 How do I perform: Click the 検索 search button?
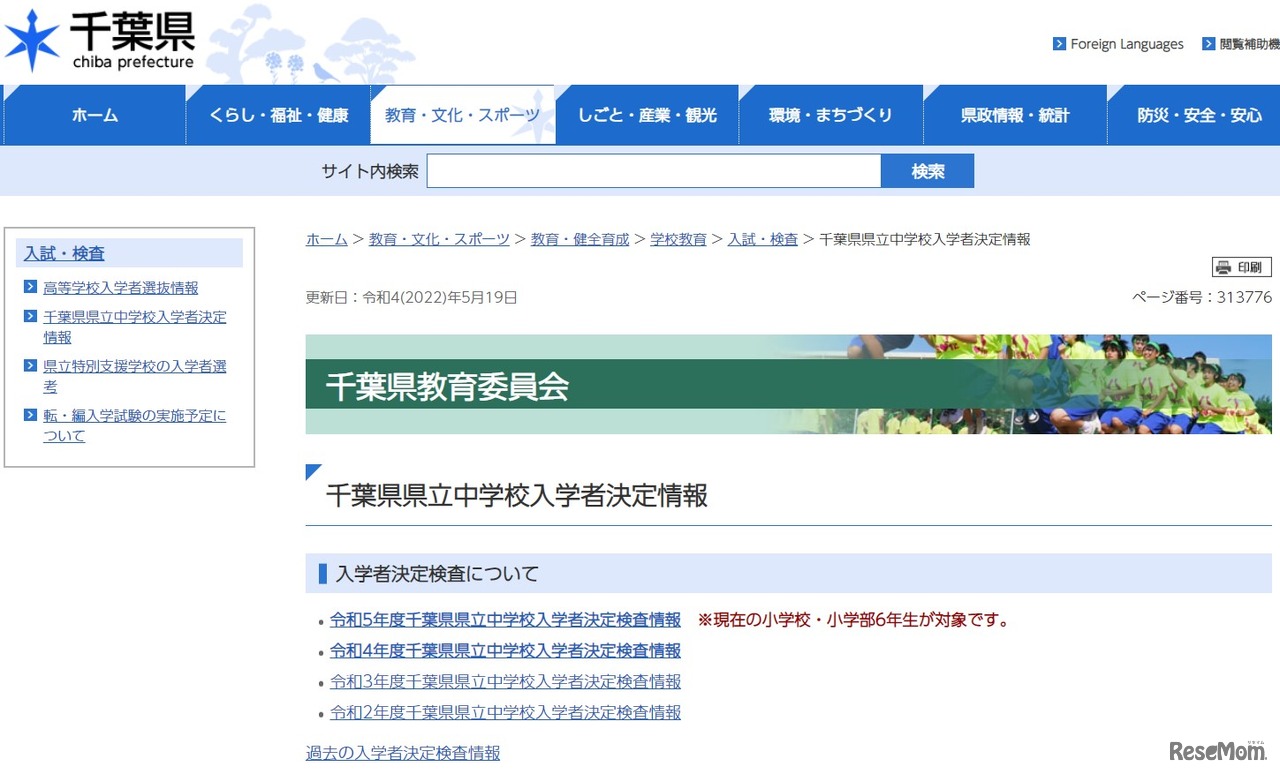pyautogui.click(x=928, y=171)
